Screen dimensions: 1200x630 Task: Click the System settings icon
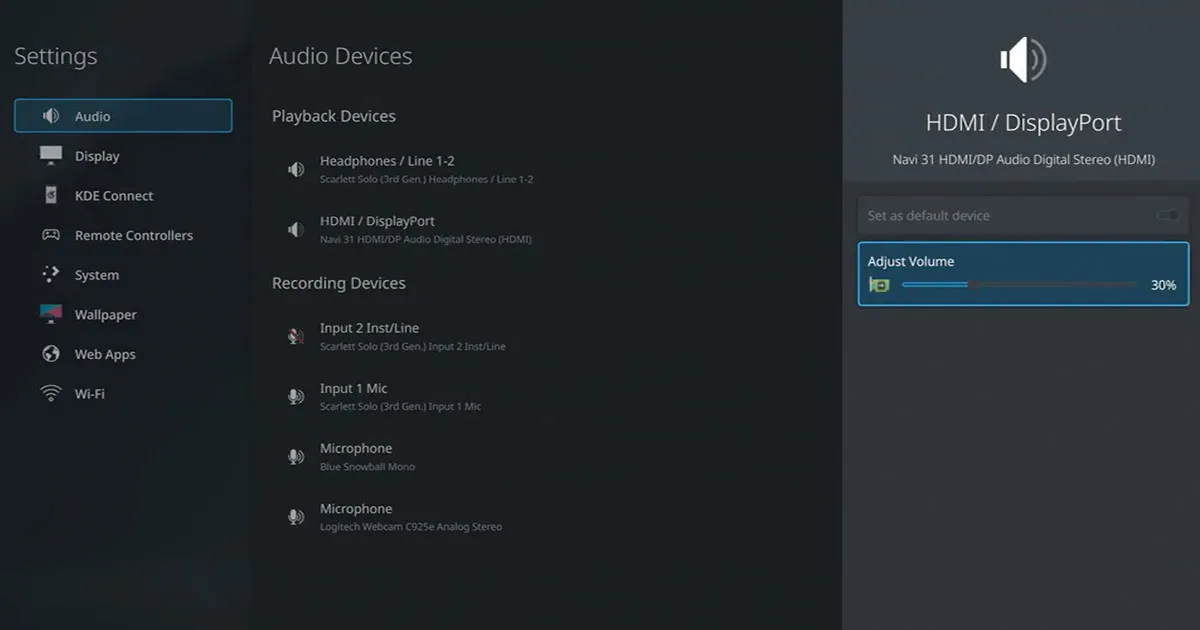[x=51, y=275]
